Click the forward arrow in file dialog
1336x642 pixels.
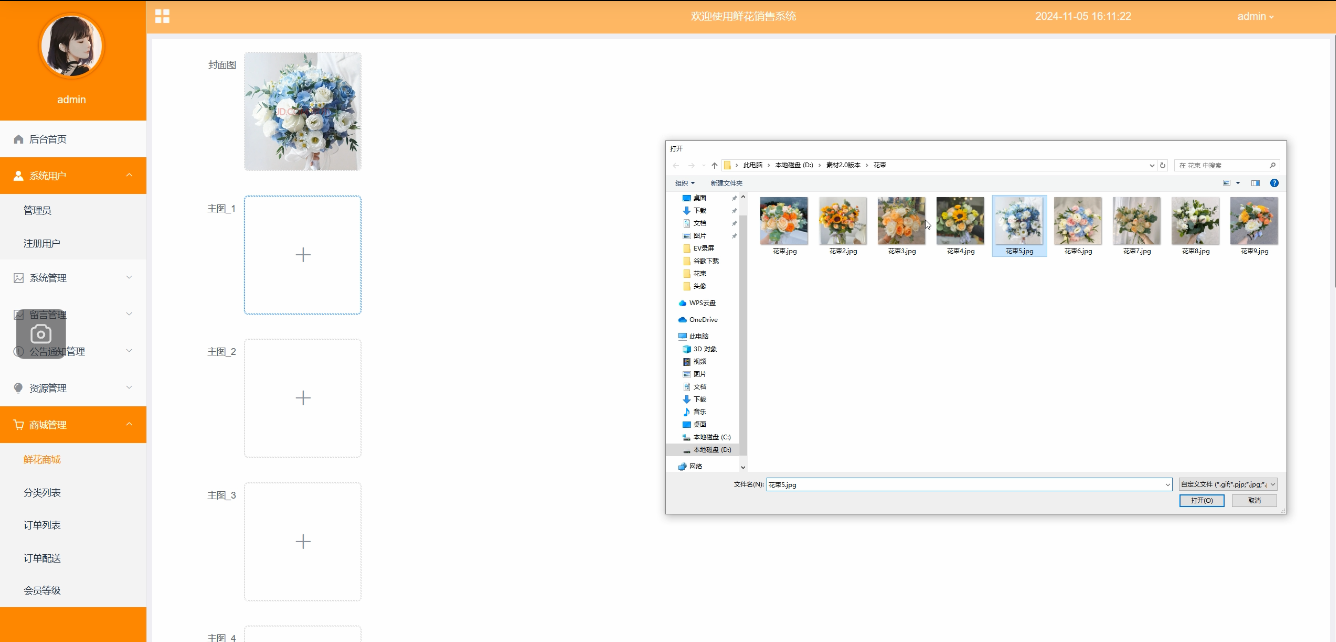(x=691, y=165)
